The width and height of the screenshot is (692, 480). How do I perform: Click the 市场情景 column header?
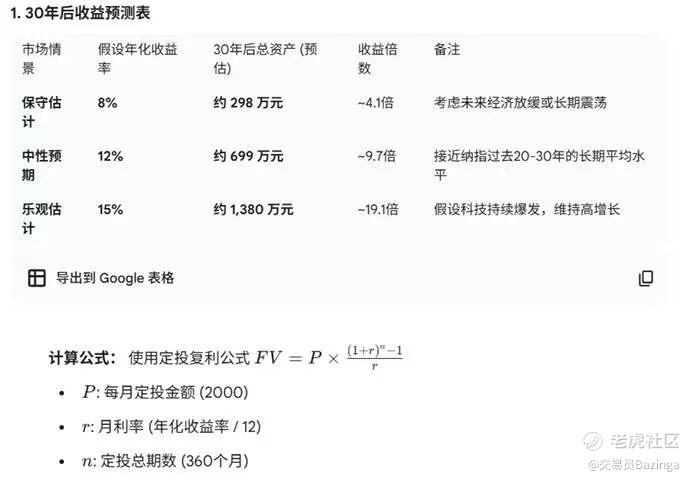click(42, 58)
